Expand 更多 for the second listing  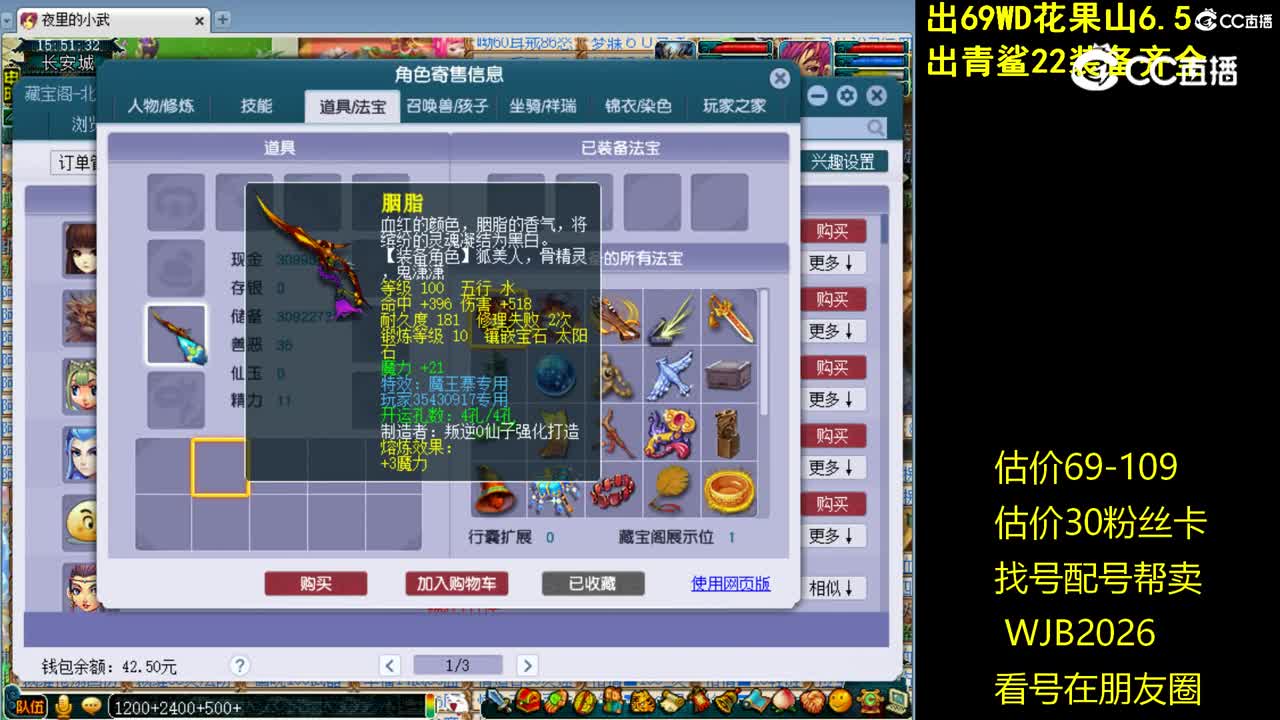(832, 331)
